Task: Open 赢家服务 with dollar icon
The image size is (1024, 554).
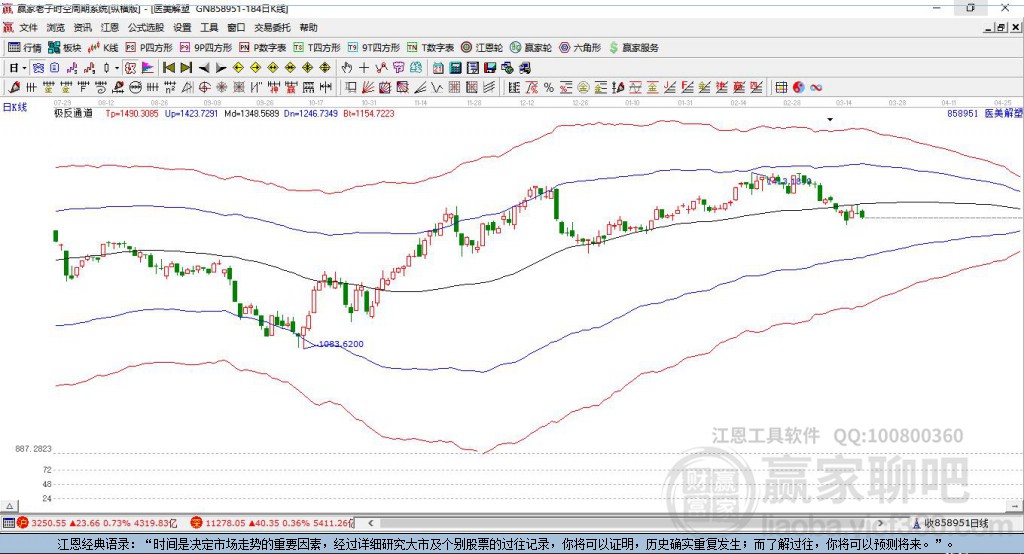Action: click(x=634, y=48)
